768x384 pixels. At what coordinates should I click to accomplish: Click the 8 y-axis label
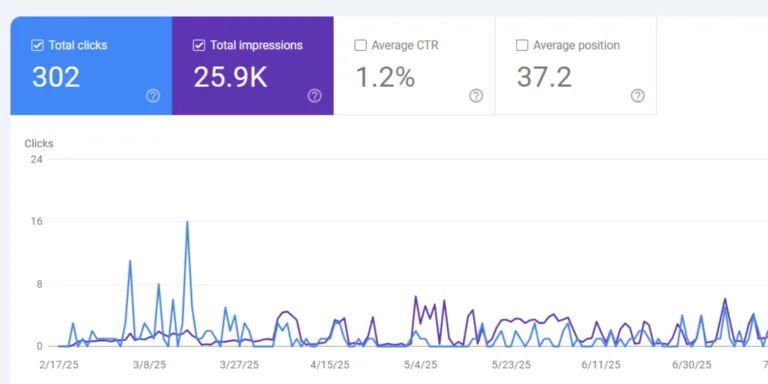[40, 284]
